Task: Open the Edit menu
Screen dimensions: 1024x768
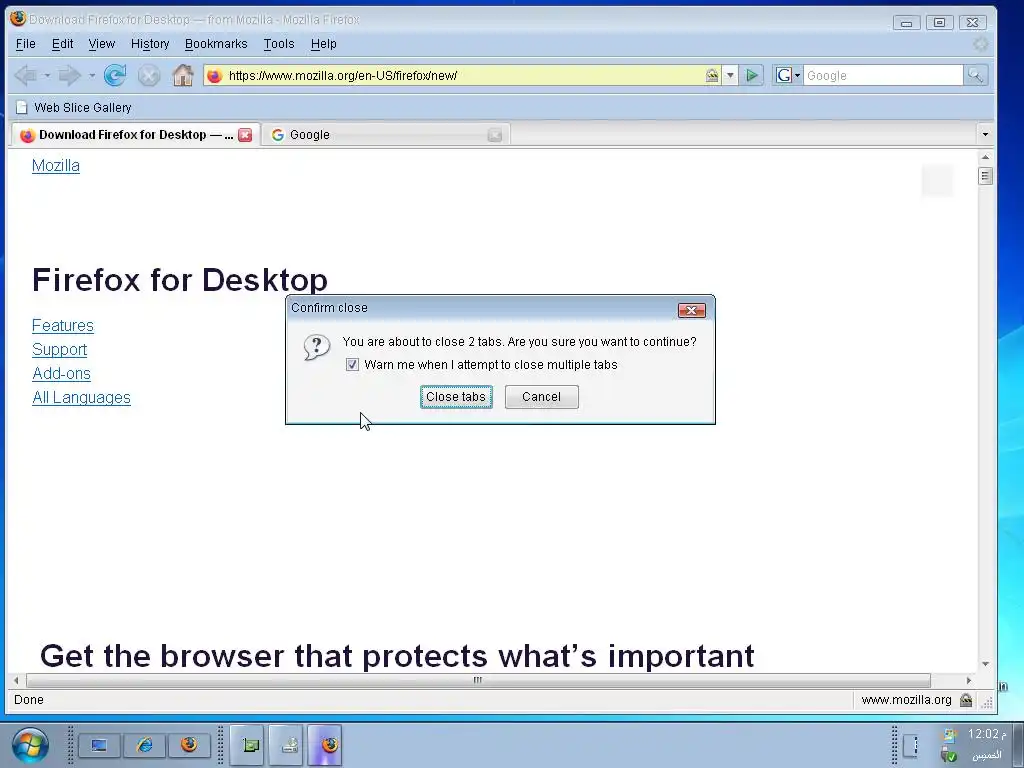Action: coord(62,44)
